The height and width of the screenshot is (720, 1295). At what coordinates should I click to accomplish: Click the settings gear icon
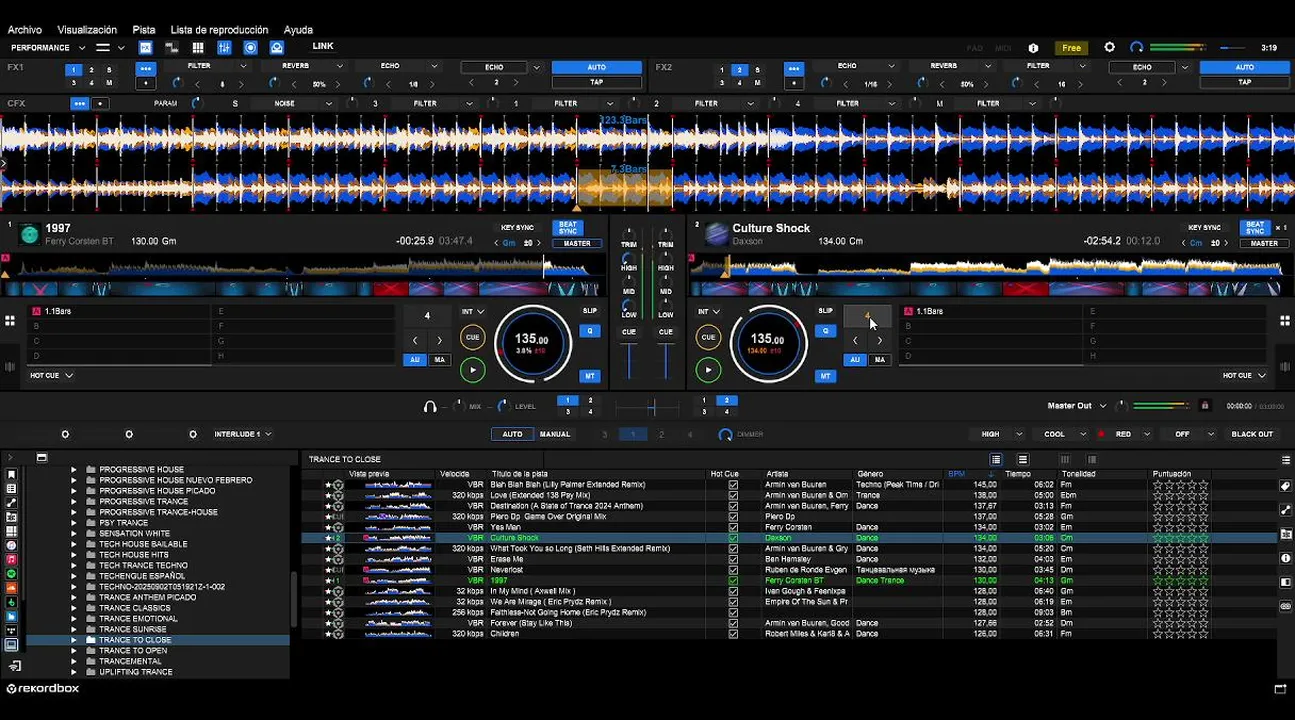tap(1109, 47)
